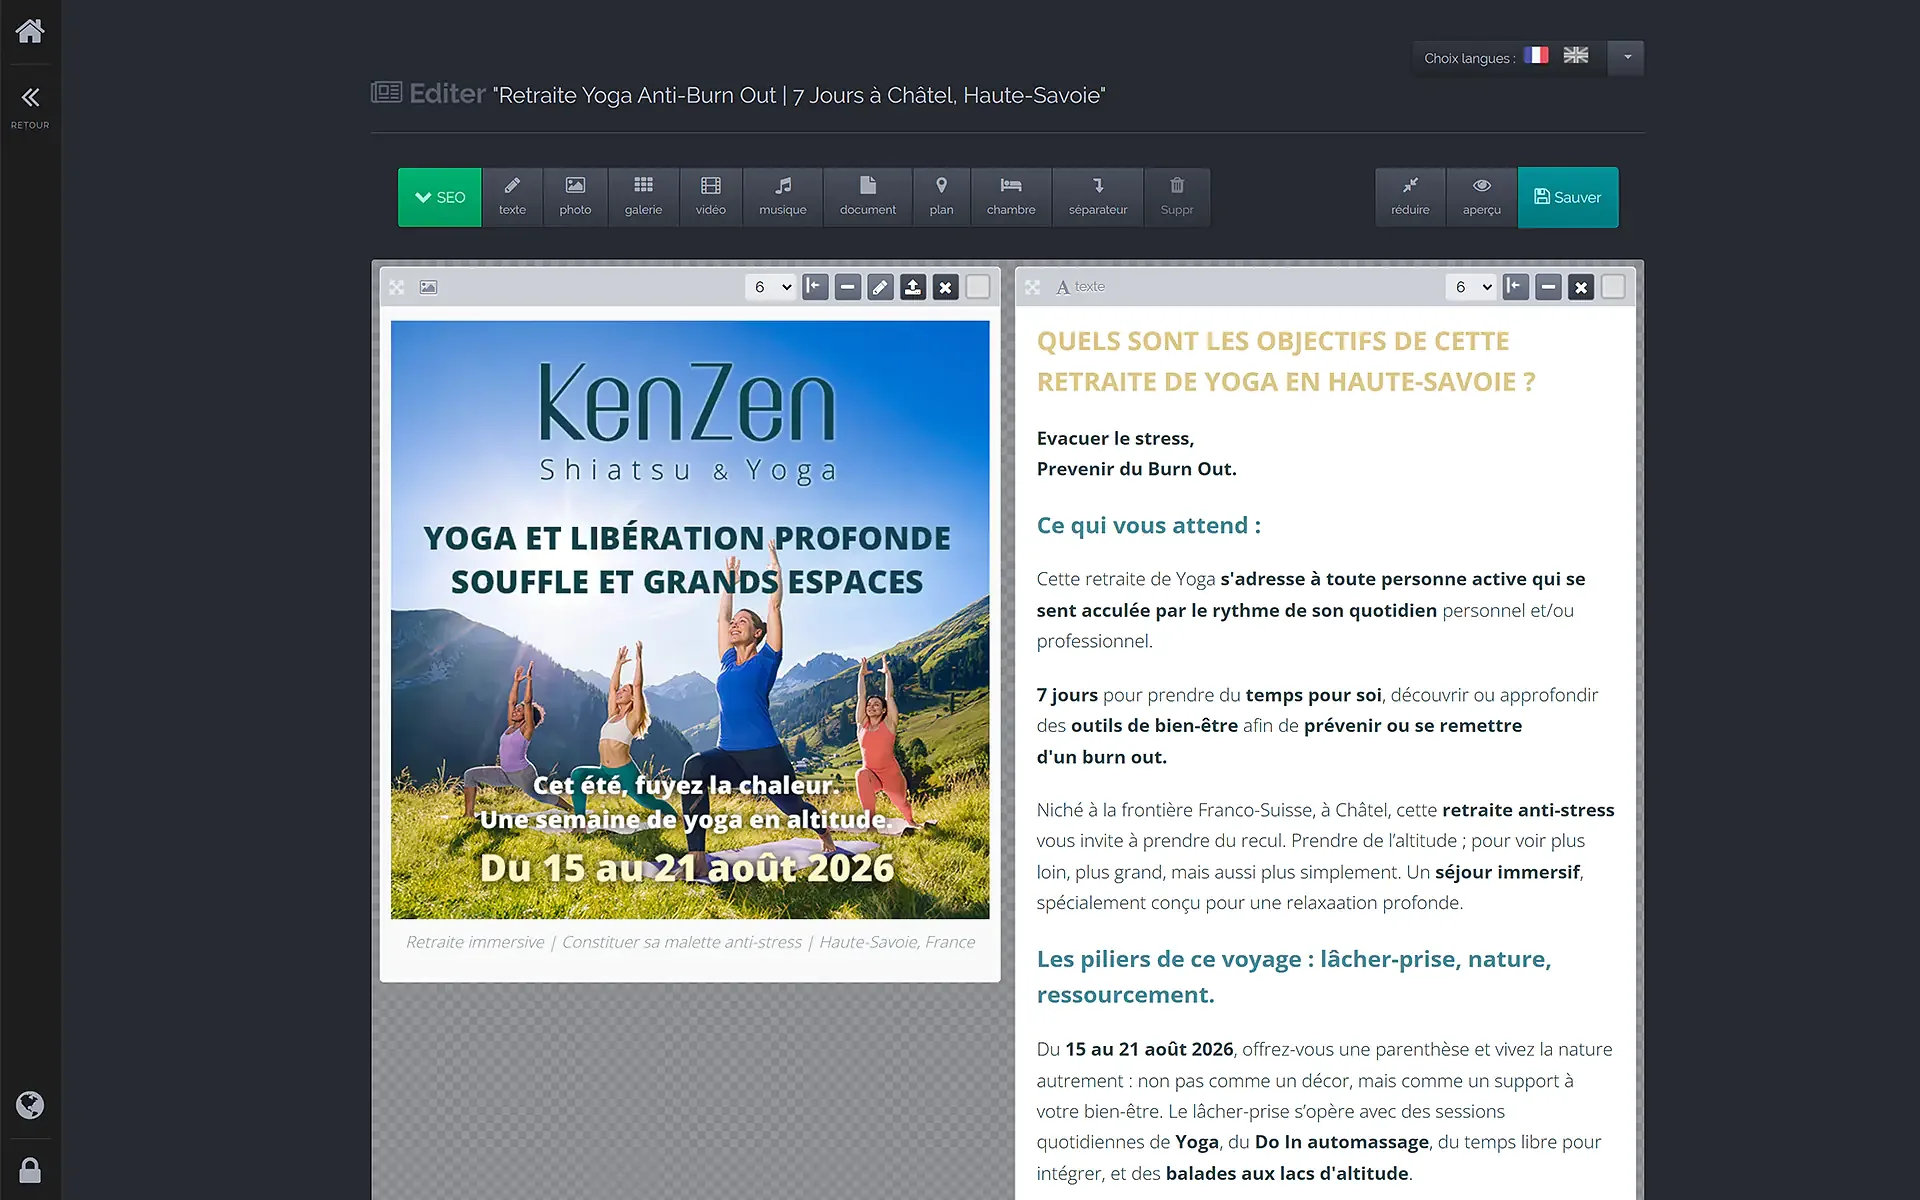
Task: Add a chambre block
Action: (1011, 197)
